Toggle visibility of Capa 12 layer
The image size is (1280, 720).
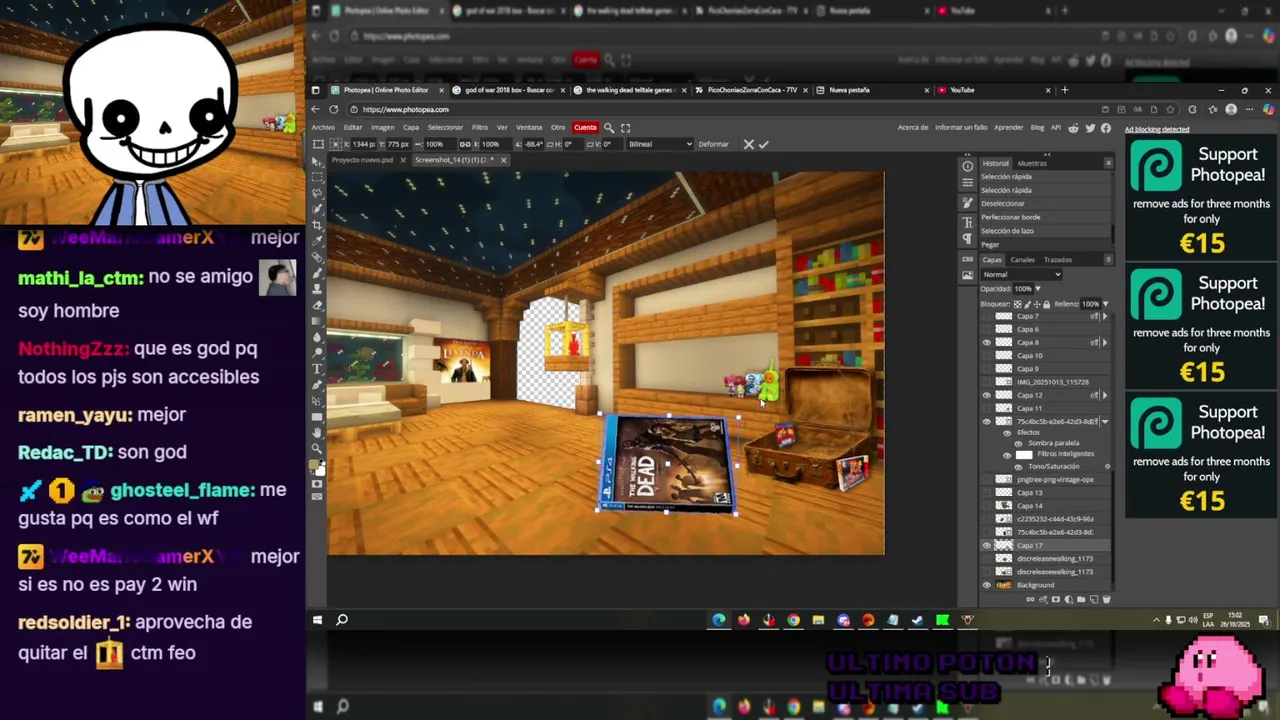click(x=986, y=395)
